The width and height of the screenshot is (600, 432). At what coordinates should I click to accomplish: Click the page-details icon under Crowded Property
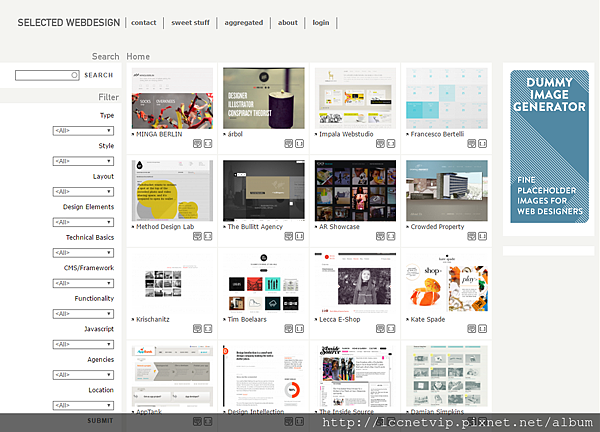(x=471, y=236)
